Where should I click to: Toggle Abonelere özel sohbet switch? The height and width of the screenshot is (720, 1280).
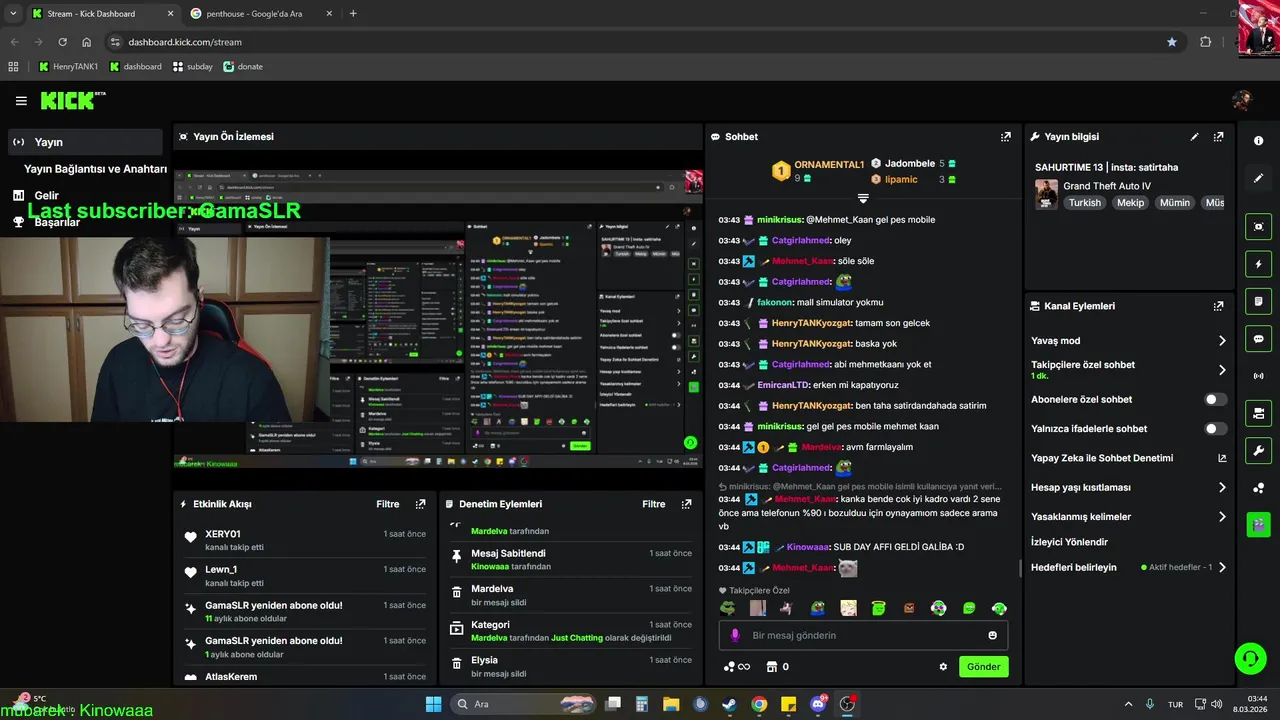(x=1215, y=399)
